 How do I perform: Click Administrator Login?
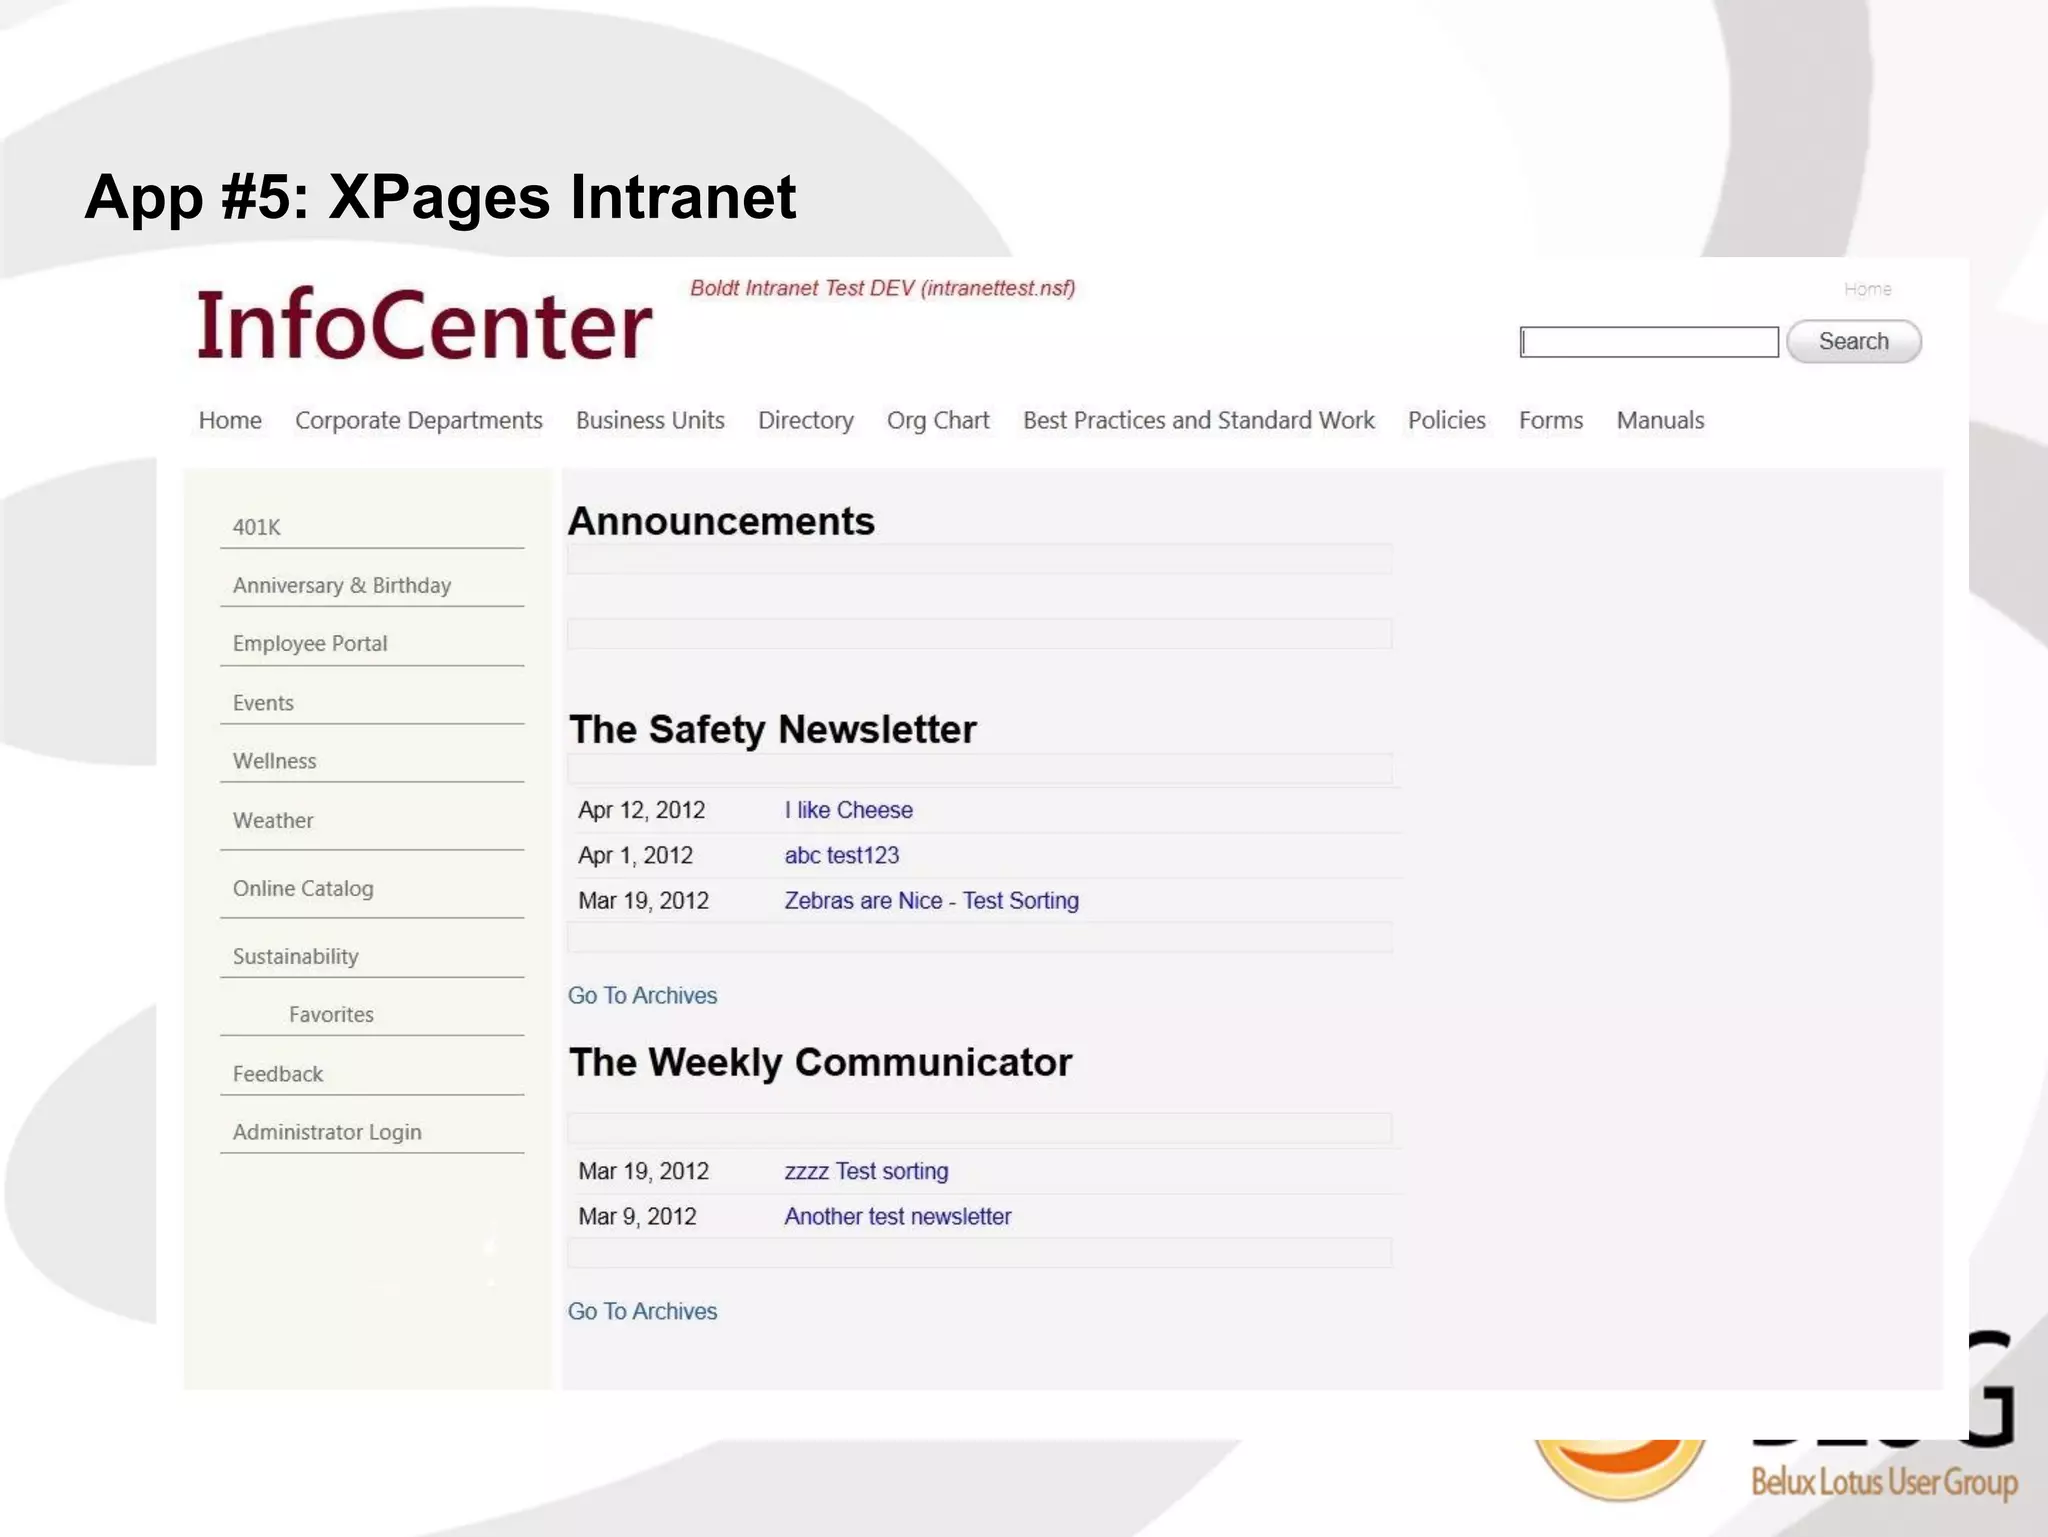click(327, 1132)
